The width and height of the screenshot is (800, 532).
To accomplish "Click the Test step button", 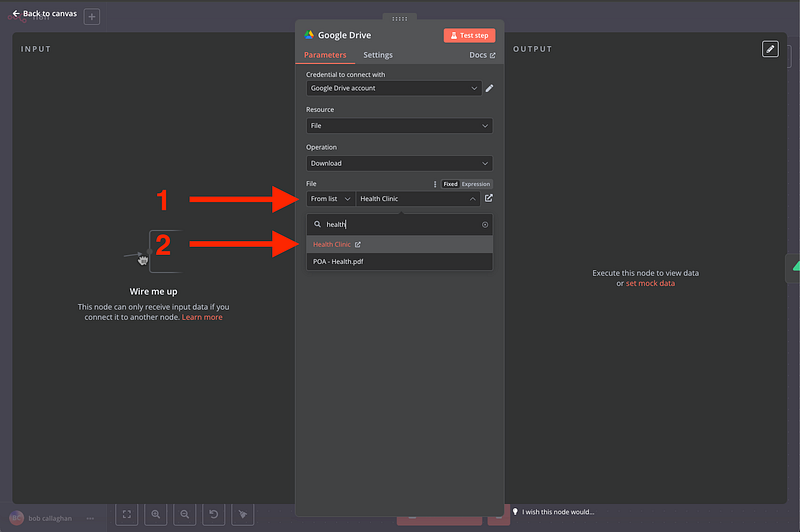I will [x=469, y=35].
